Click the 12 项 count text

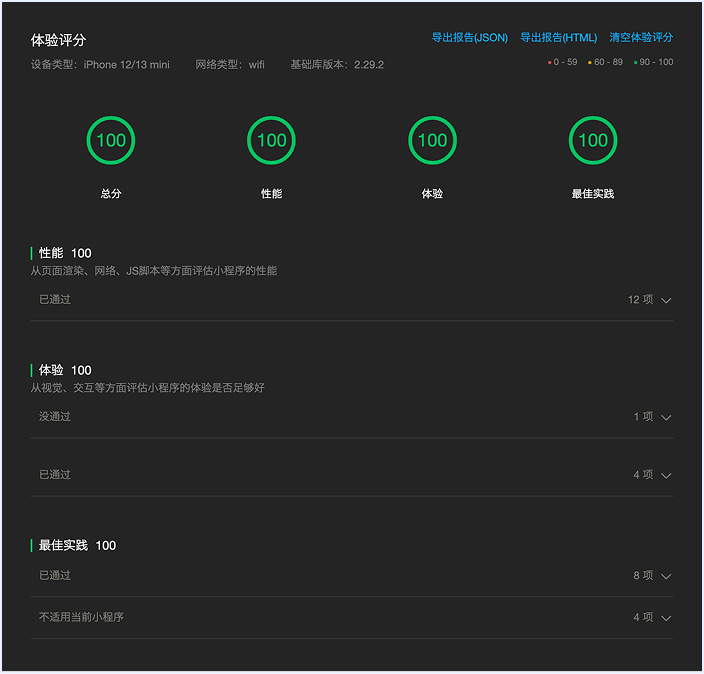click(640, 300)
